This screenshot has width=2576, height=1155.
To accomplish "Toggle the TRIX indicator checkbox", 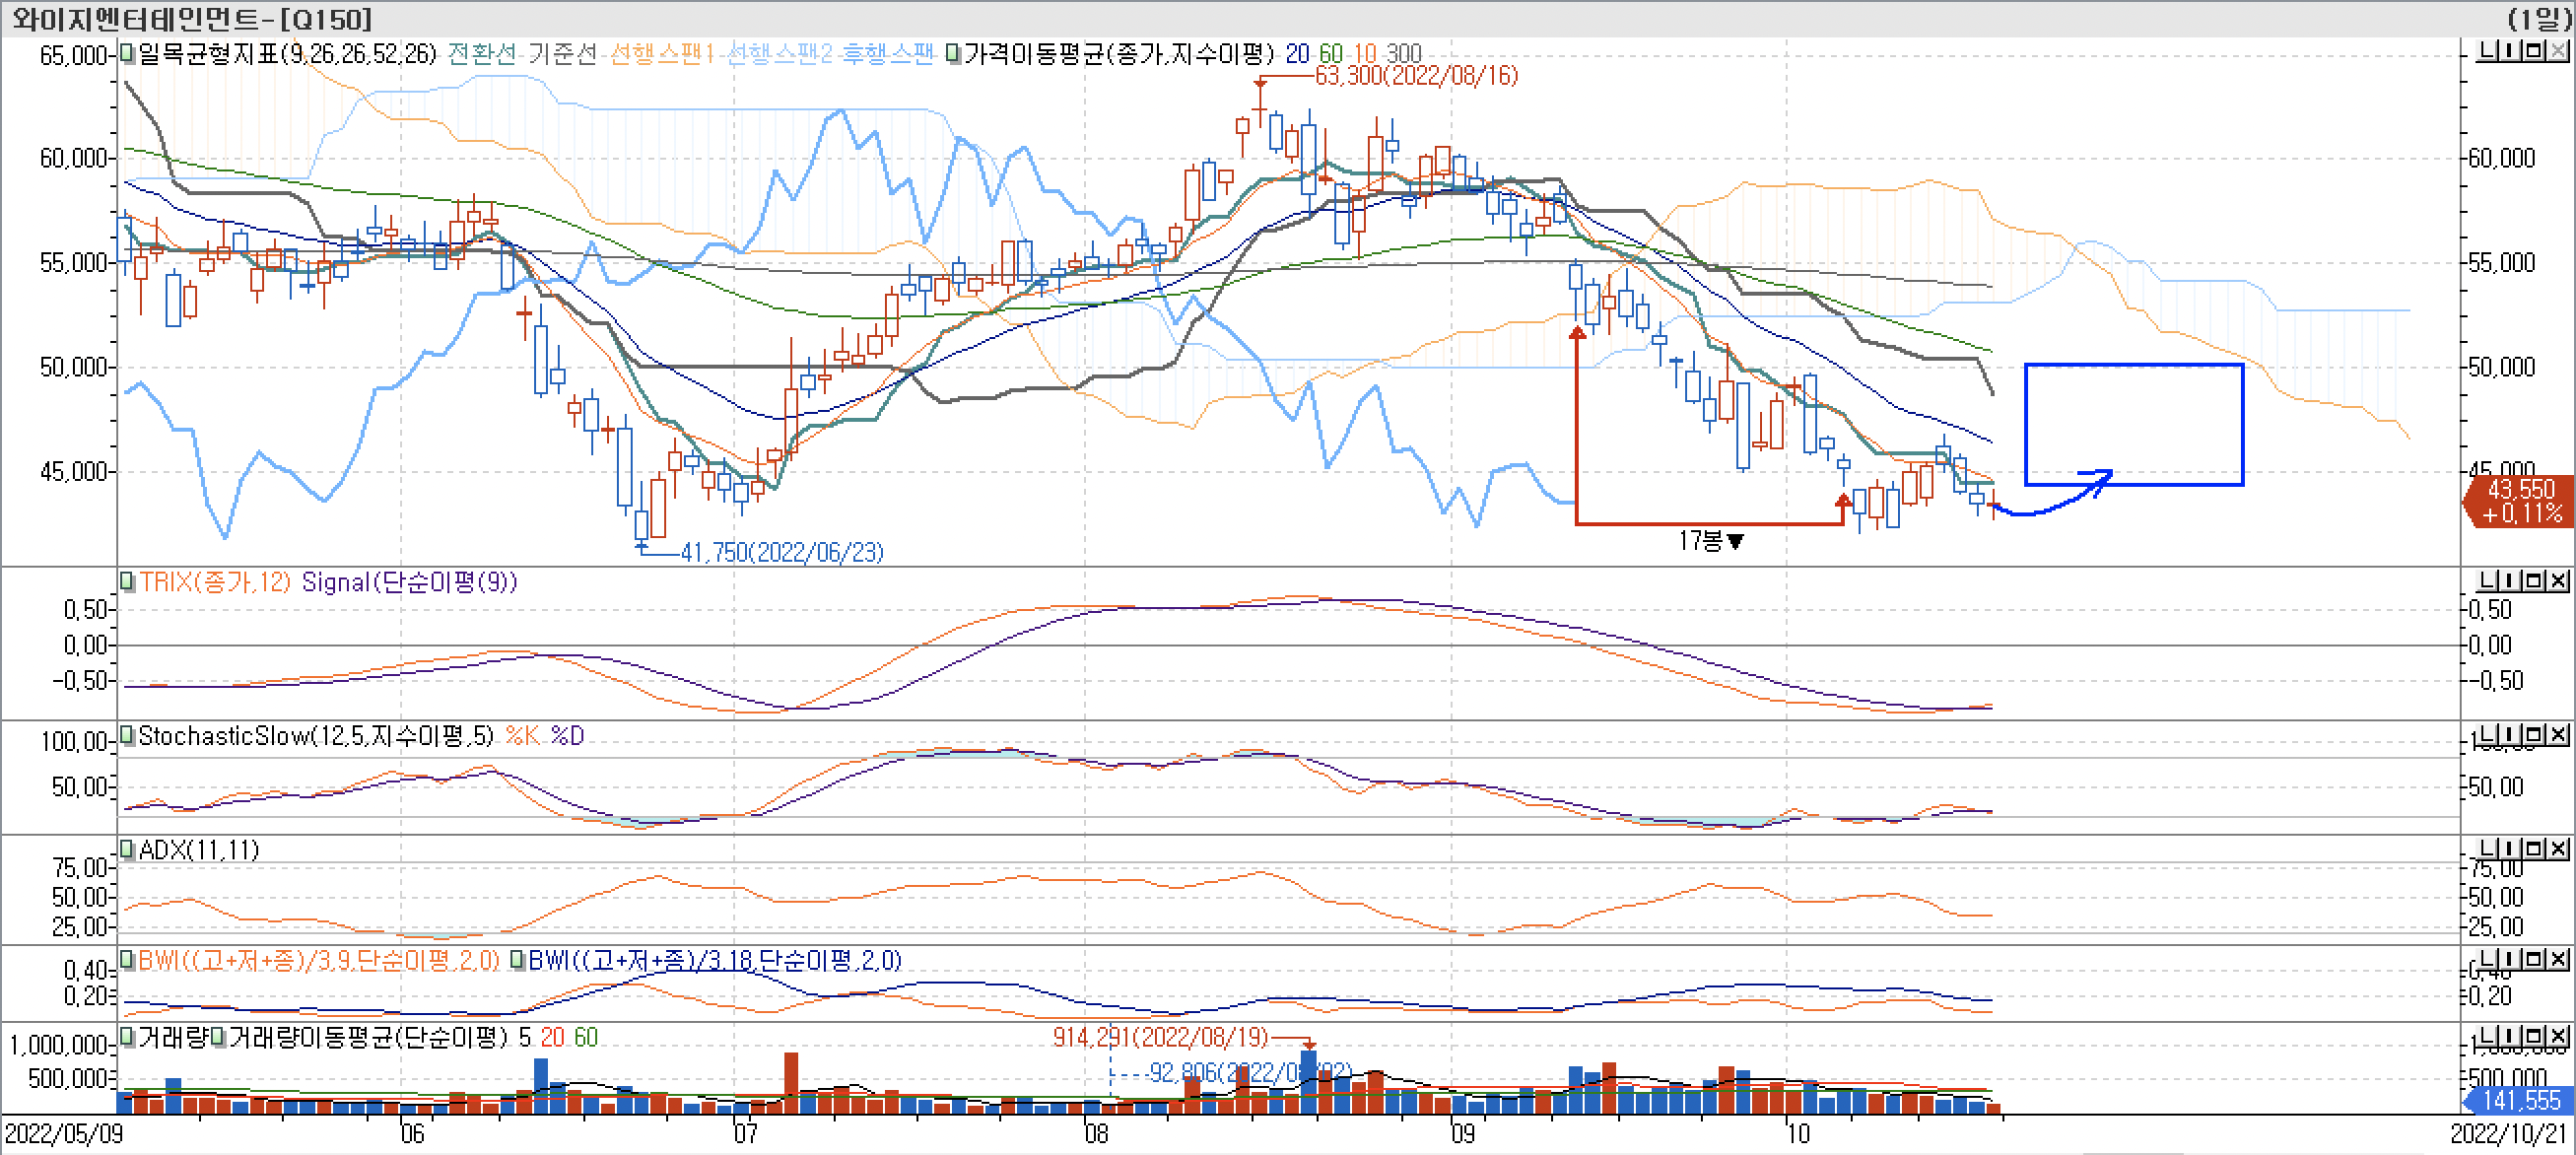I will (127, 581).
